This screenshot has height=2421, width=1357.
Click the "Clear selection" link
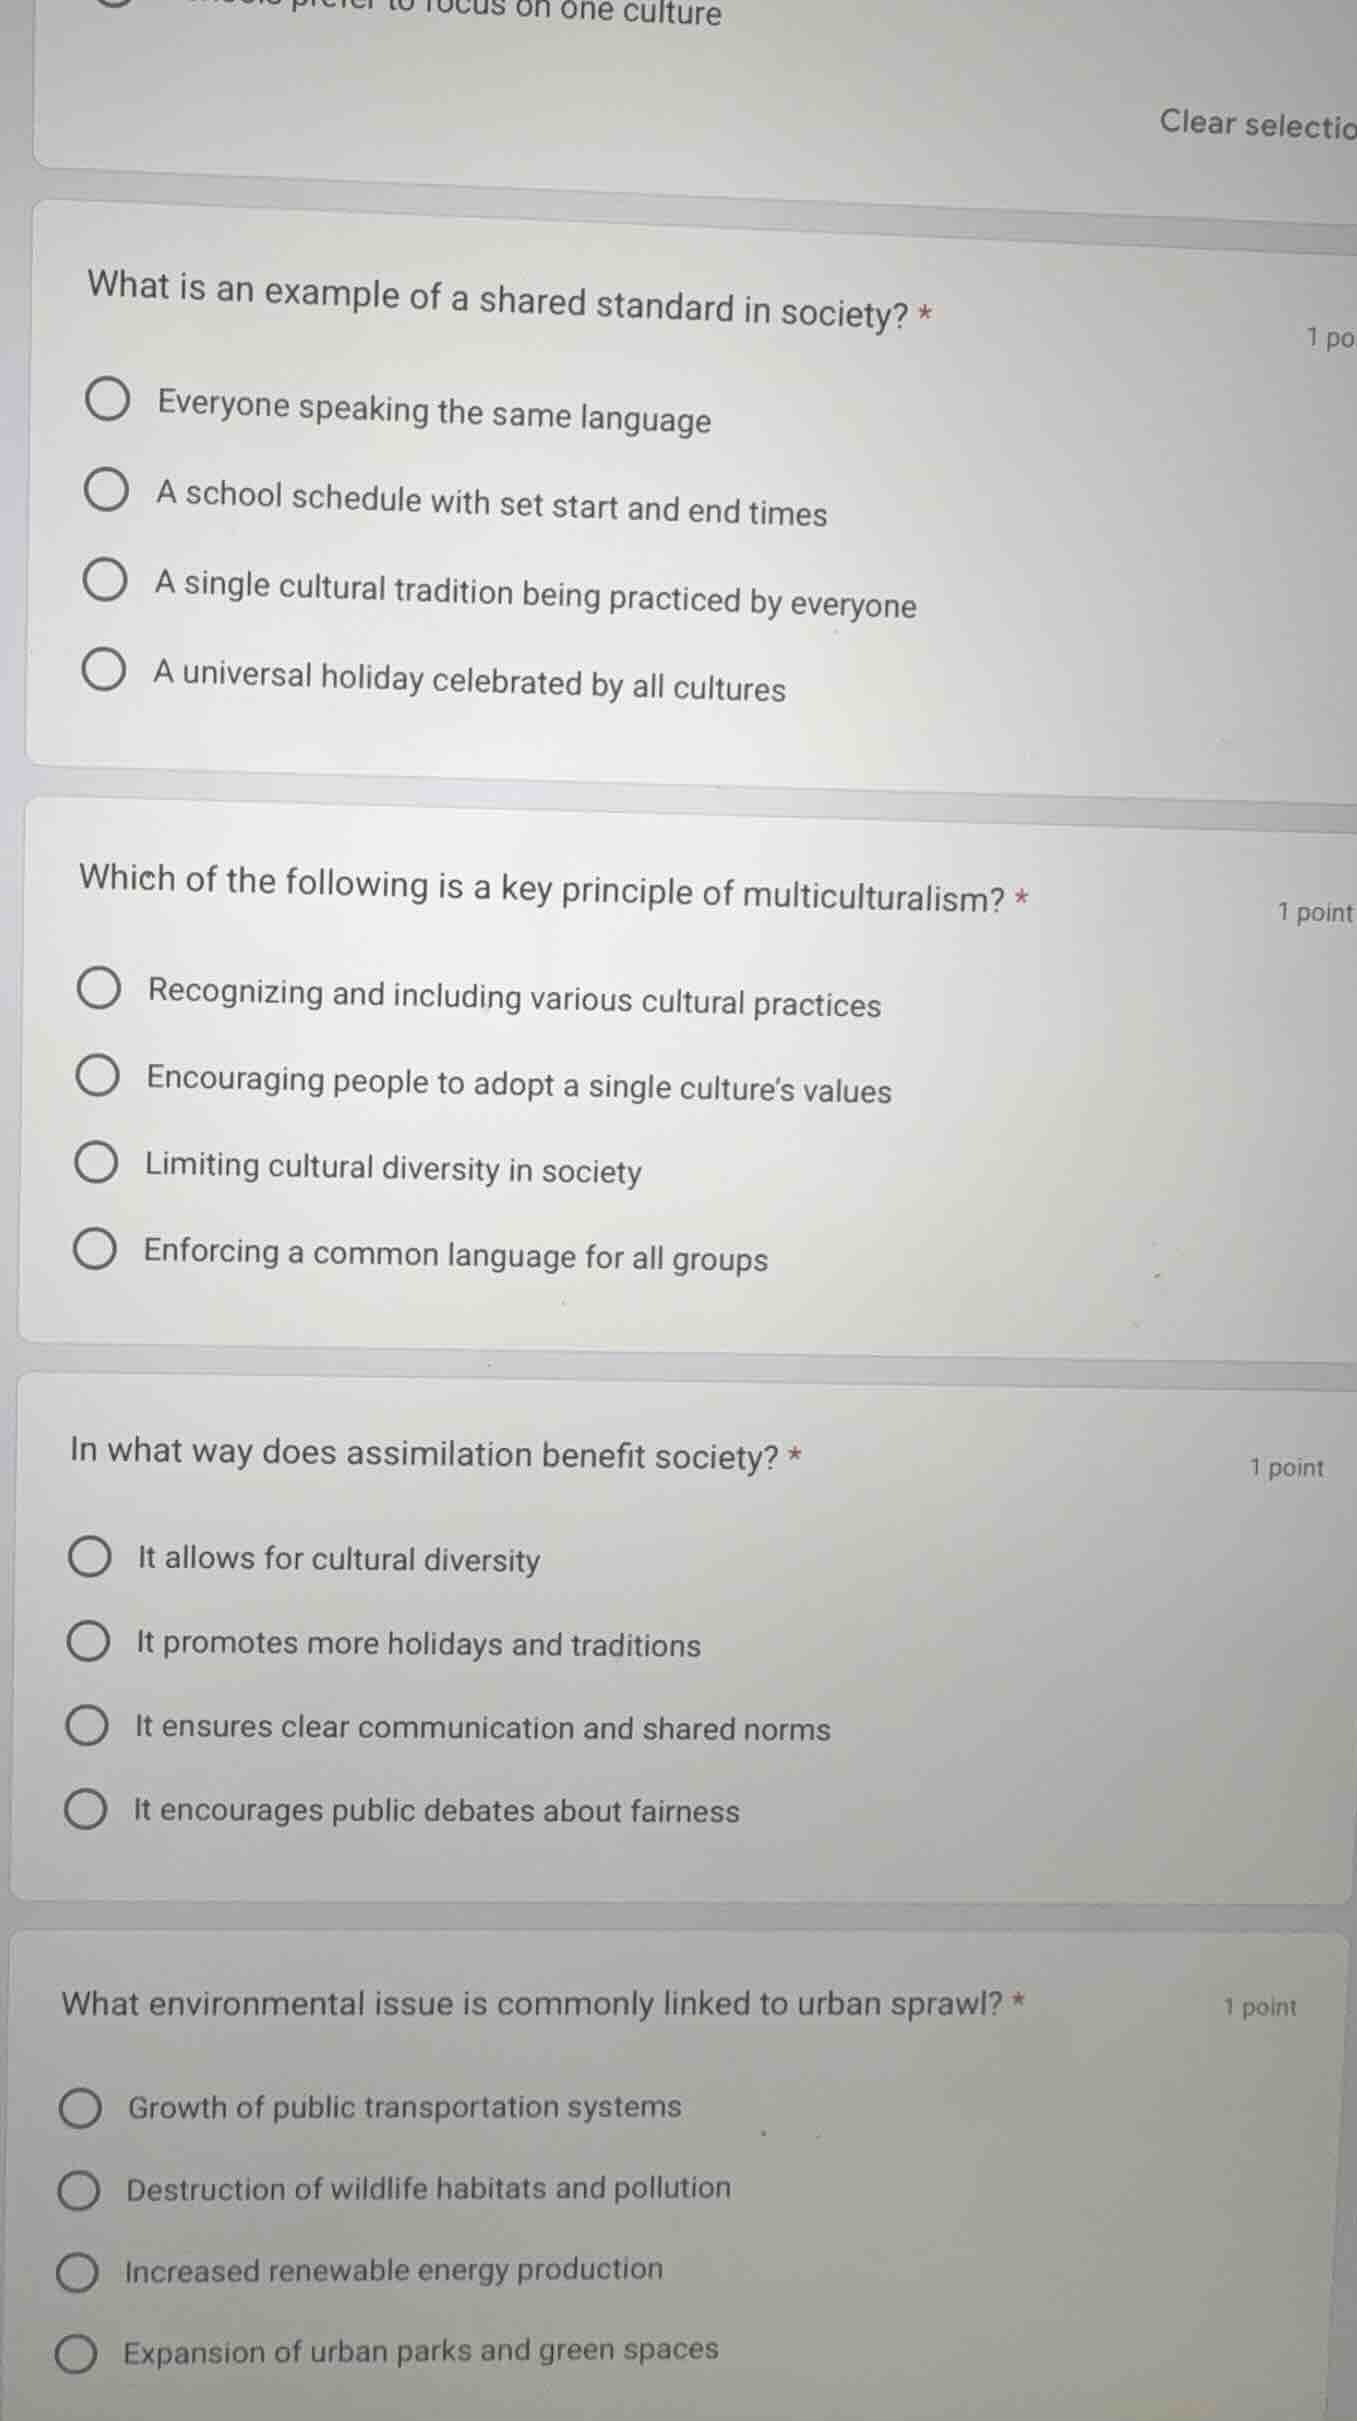[1252, 123]
